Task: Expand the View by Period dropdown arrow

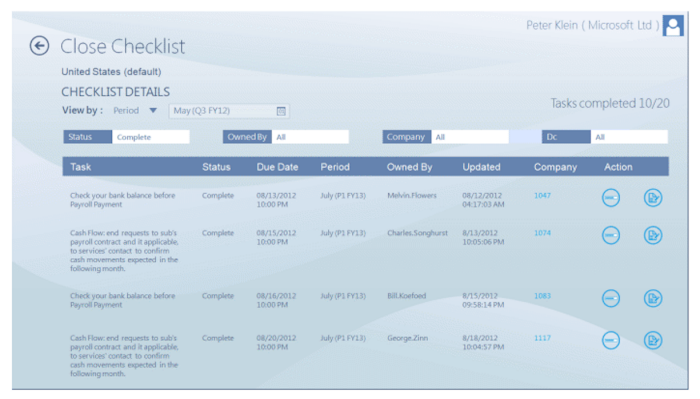Action: click(153, 110)
